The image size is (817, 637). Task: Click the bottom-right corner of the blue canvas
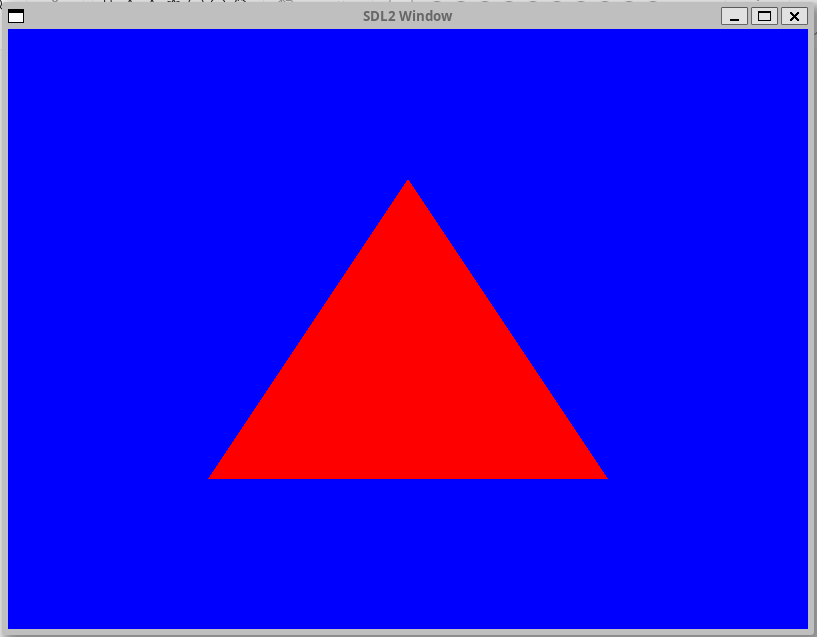click(804, 626)
